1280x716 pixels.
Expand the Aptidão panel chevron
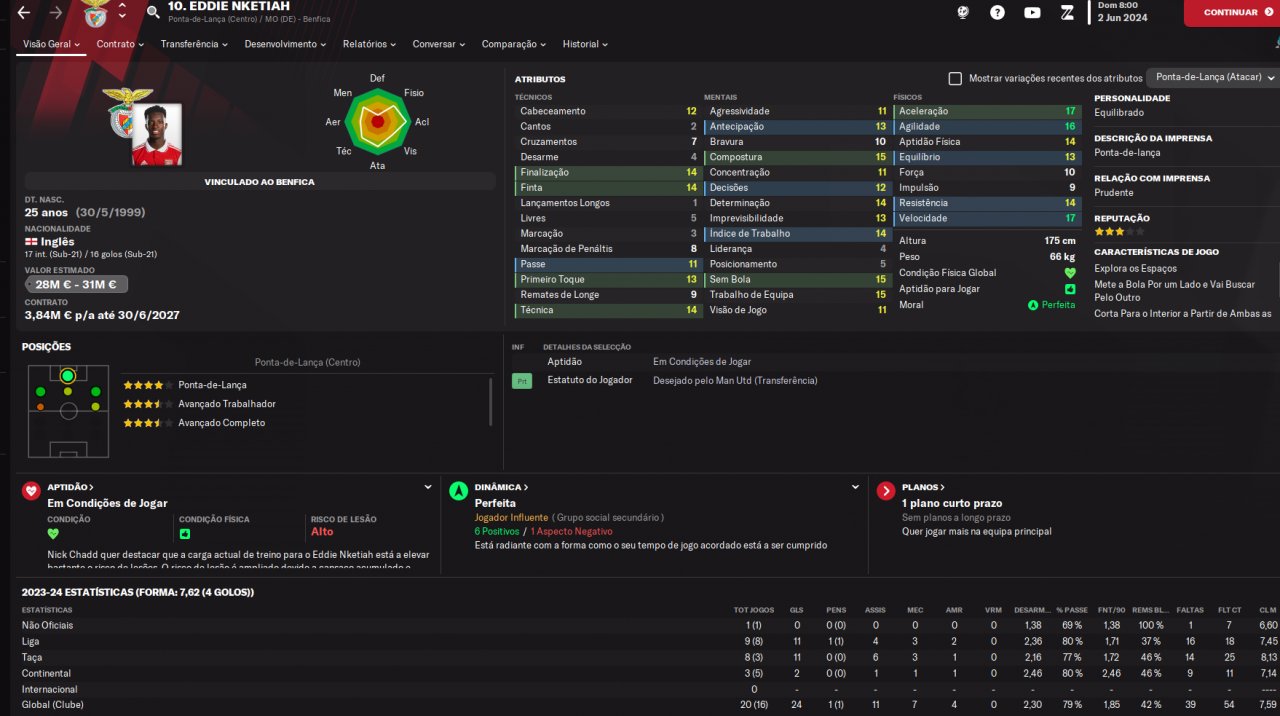pos(428,487)
